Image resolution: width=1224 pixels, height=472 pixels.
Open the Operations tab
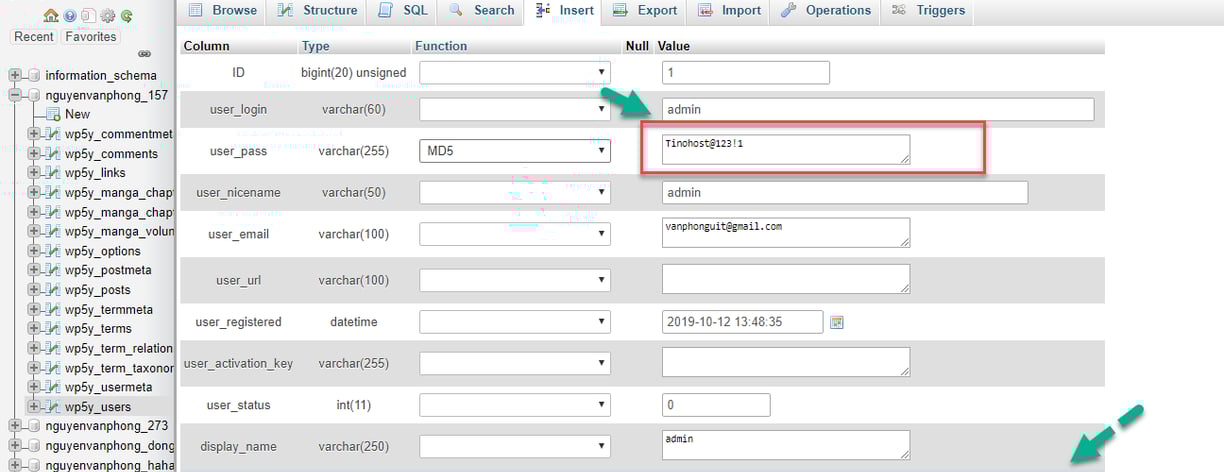[x=827, y=11]
